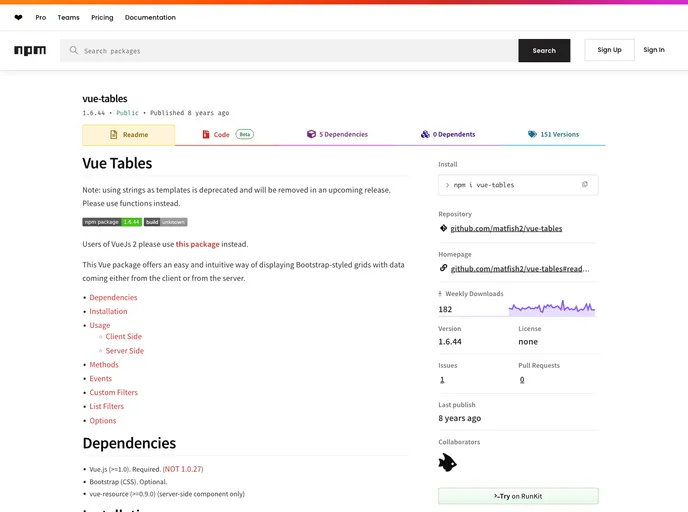Open Documentation link in top bar
The width and height of the screenshot is (688, 512).
point(150,18)
